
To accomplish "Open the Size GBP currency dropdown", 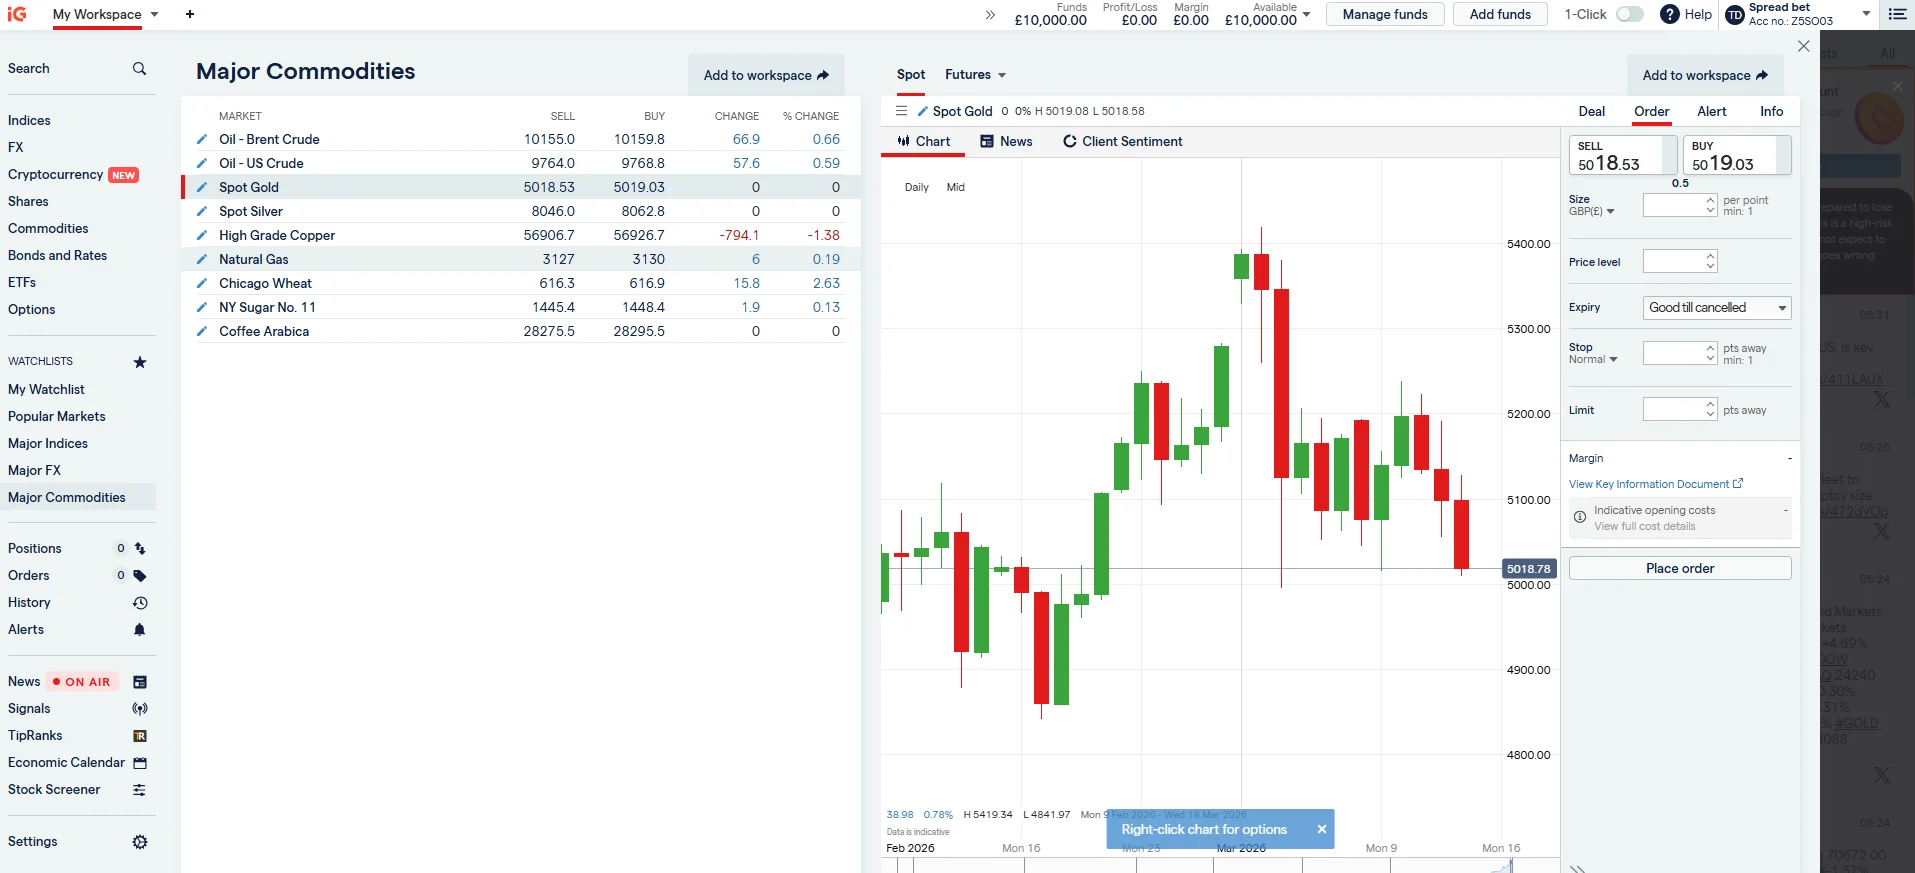I will (x=1591, y=211).
